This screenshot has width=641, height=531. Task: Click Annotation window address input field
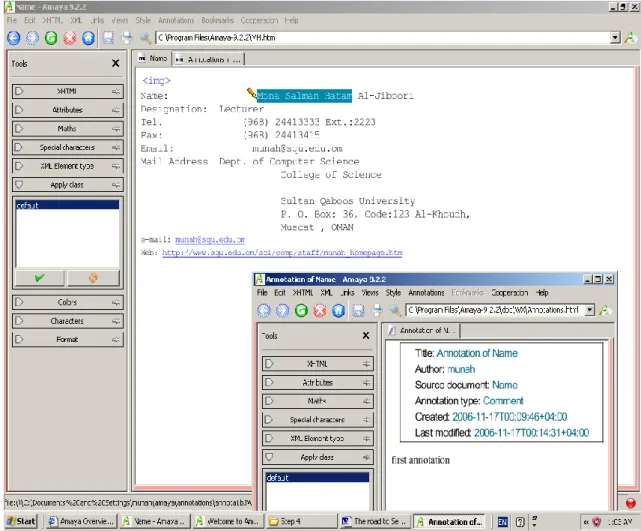click(495, 310)
